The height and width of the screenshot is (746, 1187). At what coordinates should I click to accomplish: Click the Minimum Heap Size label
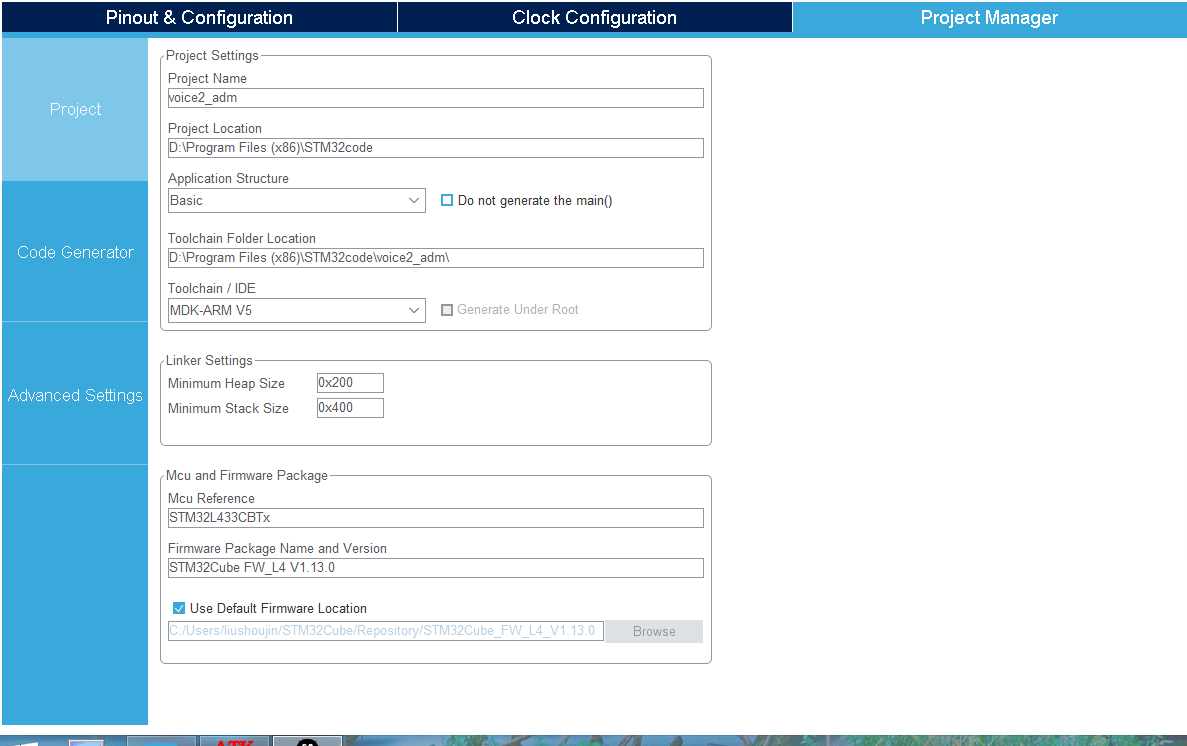226,383
